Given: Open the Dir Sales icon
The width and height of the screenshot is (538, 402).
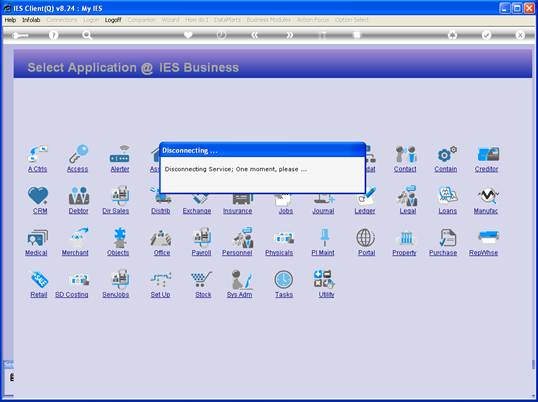Looking at the screenshot, I should 120,195.
